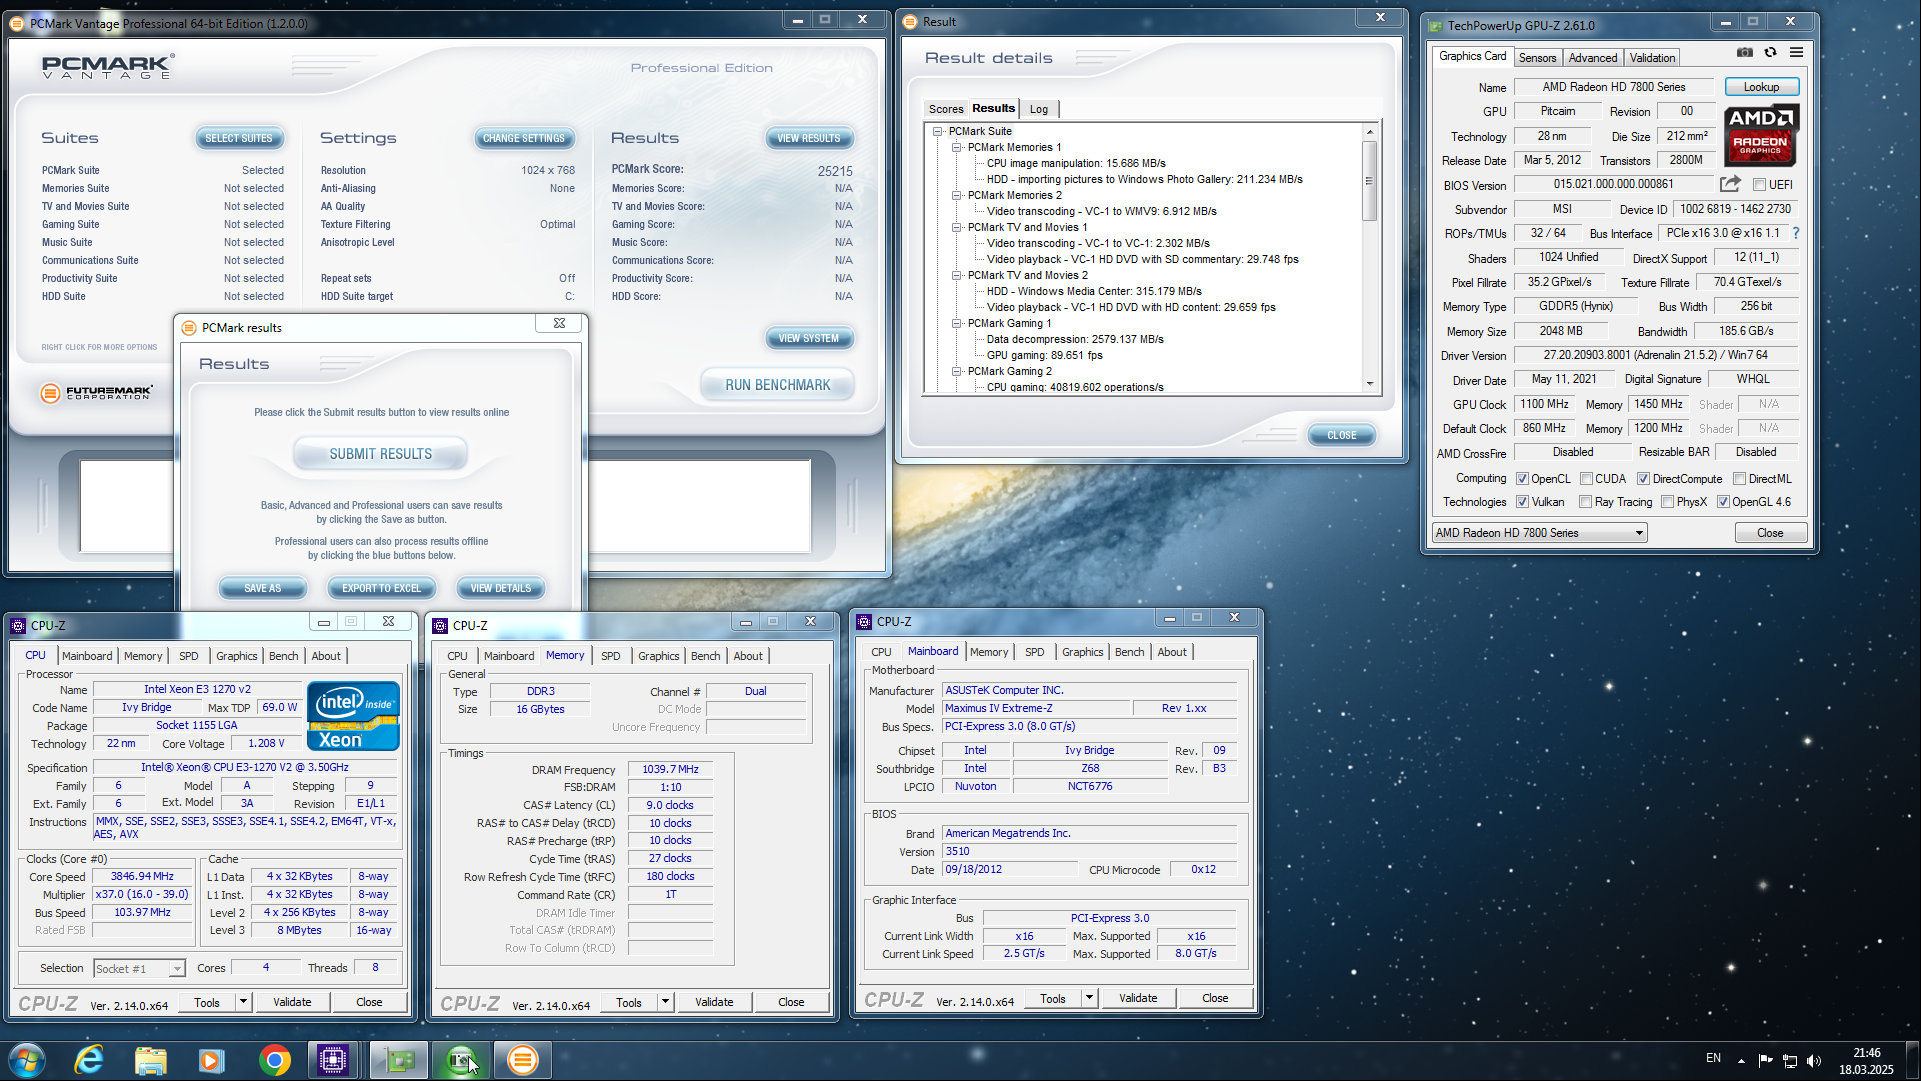Toggle the PhysX checkbox
This screenshot has width=1921, height=1081.
tap(1667, 502)
